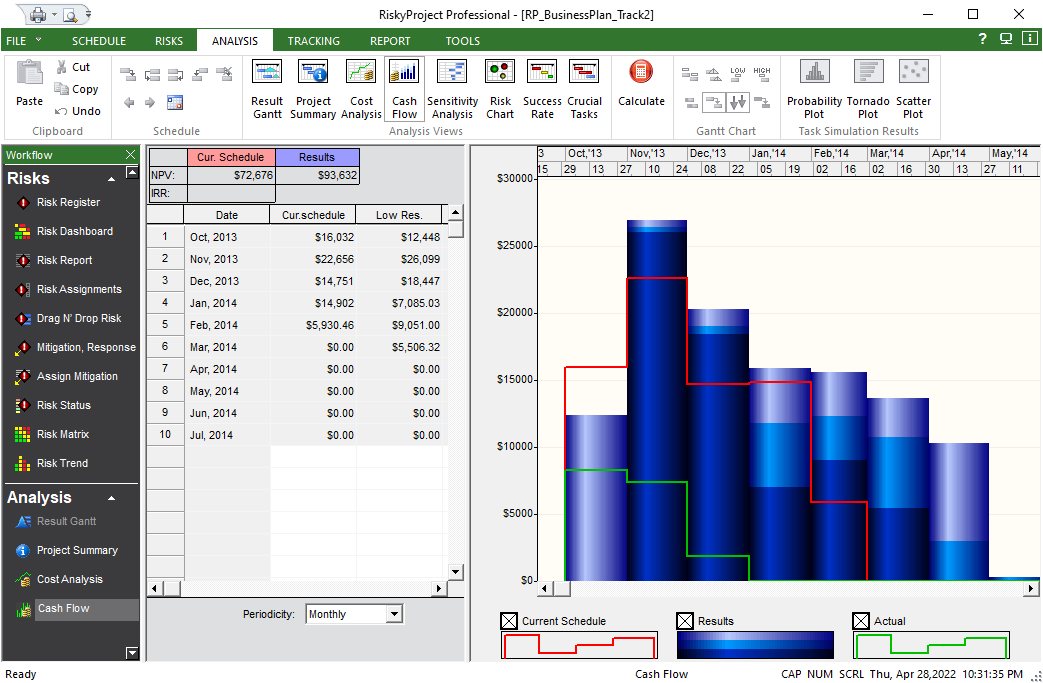Open the Crucial Tasks view
The height and width of the screenshot is (683, 1043).
[584, 89]
